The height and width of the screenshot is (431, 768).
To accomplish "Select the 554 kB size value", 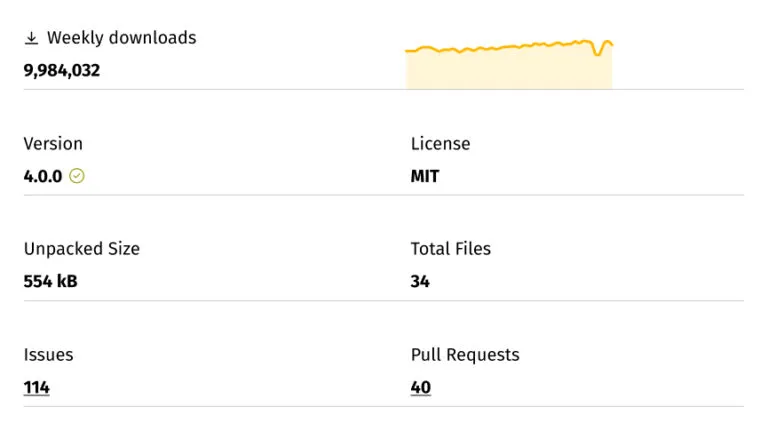I will click(x=51, y=281).
